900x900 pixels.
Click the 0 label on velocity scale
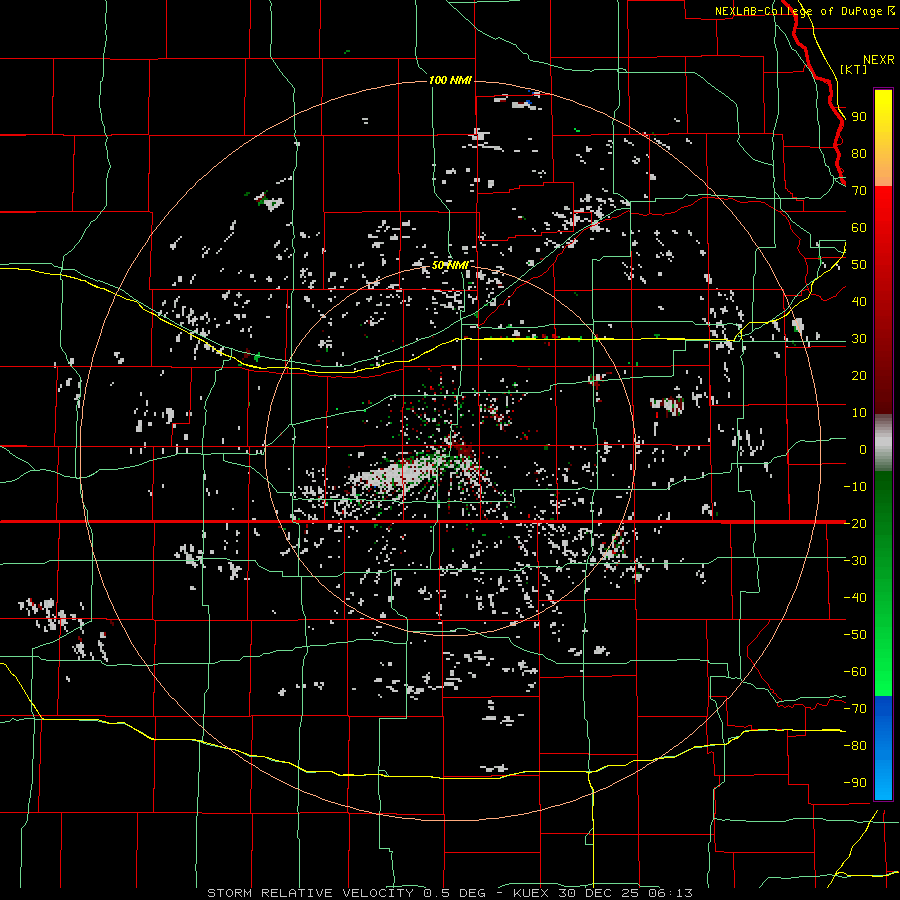863,450
